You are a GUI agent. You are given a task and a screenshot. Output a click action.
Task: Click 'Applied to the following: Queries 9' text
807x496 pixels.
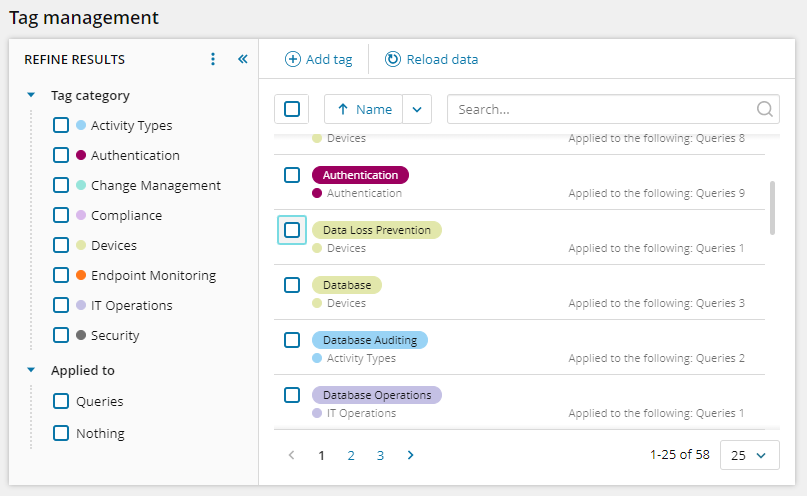656,193
